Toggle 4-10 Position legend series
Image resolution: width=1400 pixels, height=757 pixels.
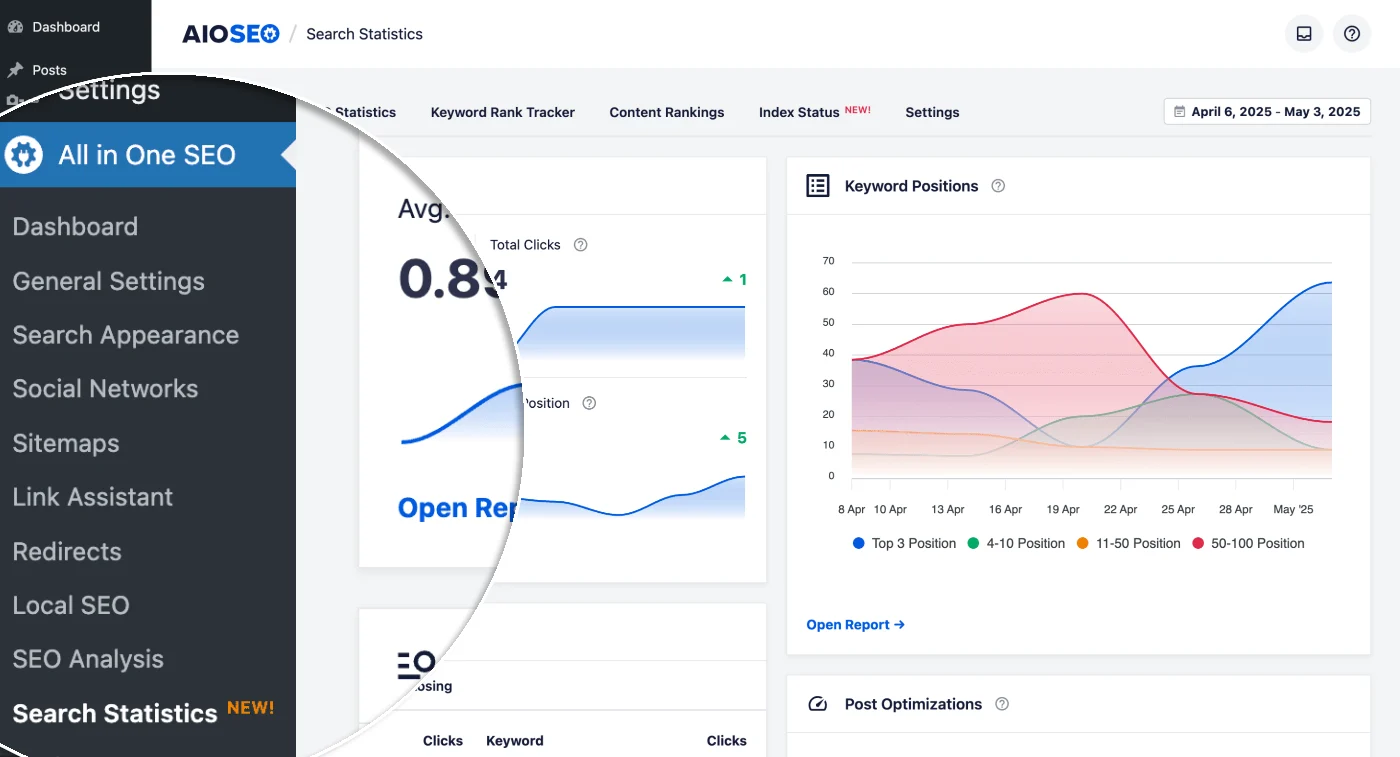(x=1016, y=543)
